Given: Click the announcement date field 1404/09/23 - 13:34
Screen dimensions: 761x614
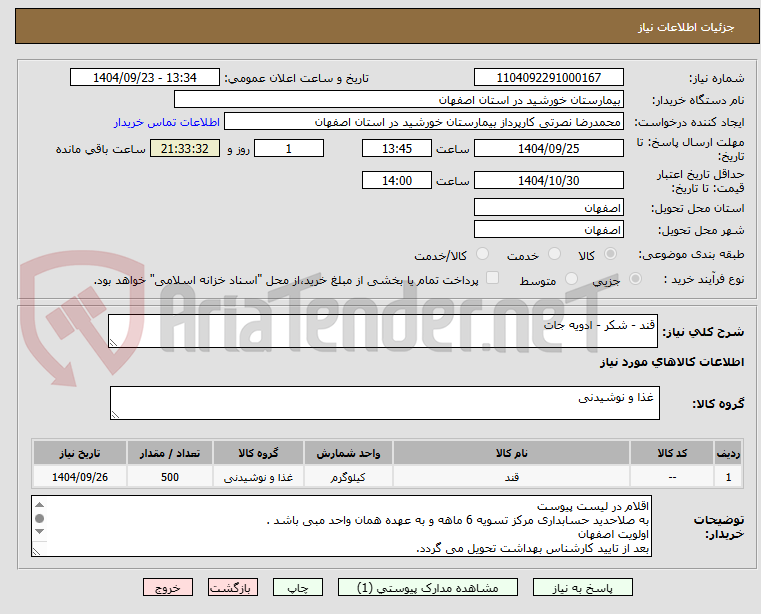Looking at the screenshot, I should tap(145, 78).
